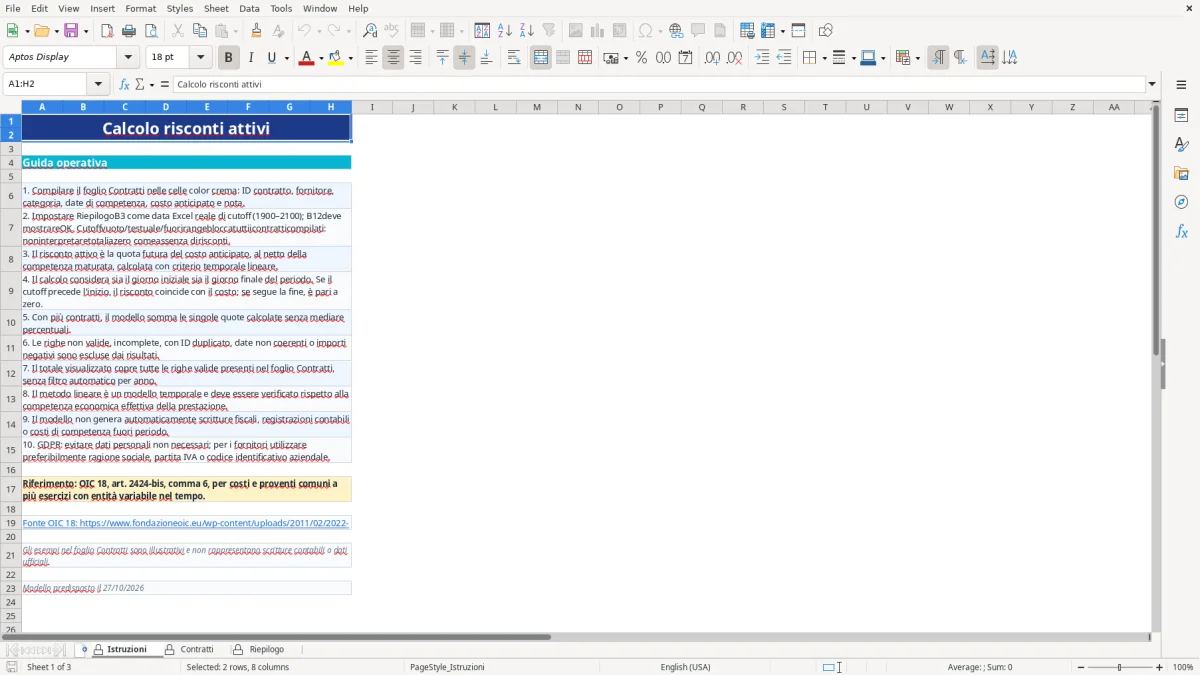Open the Conditional Formatting dropdown arrow
1200x675 pixels.
coord(917,58)
